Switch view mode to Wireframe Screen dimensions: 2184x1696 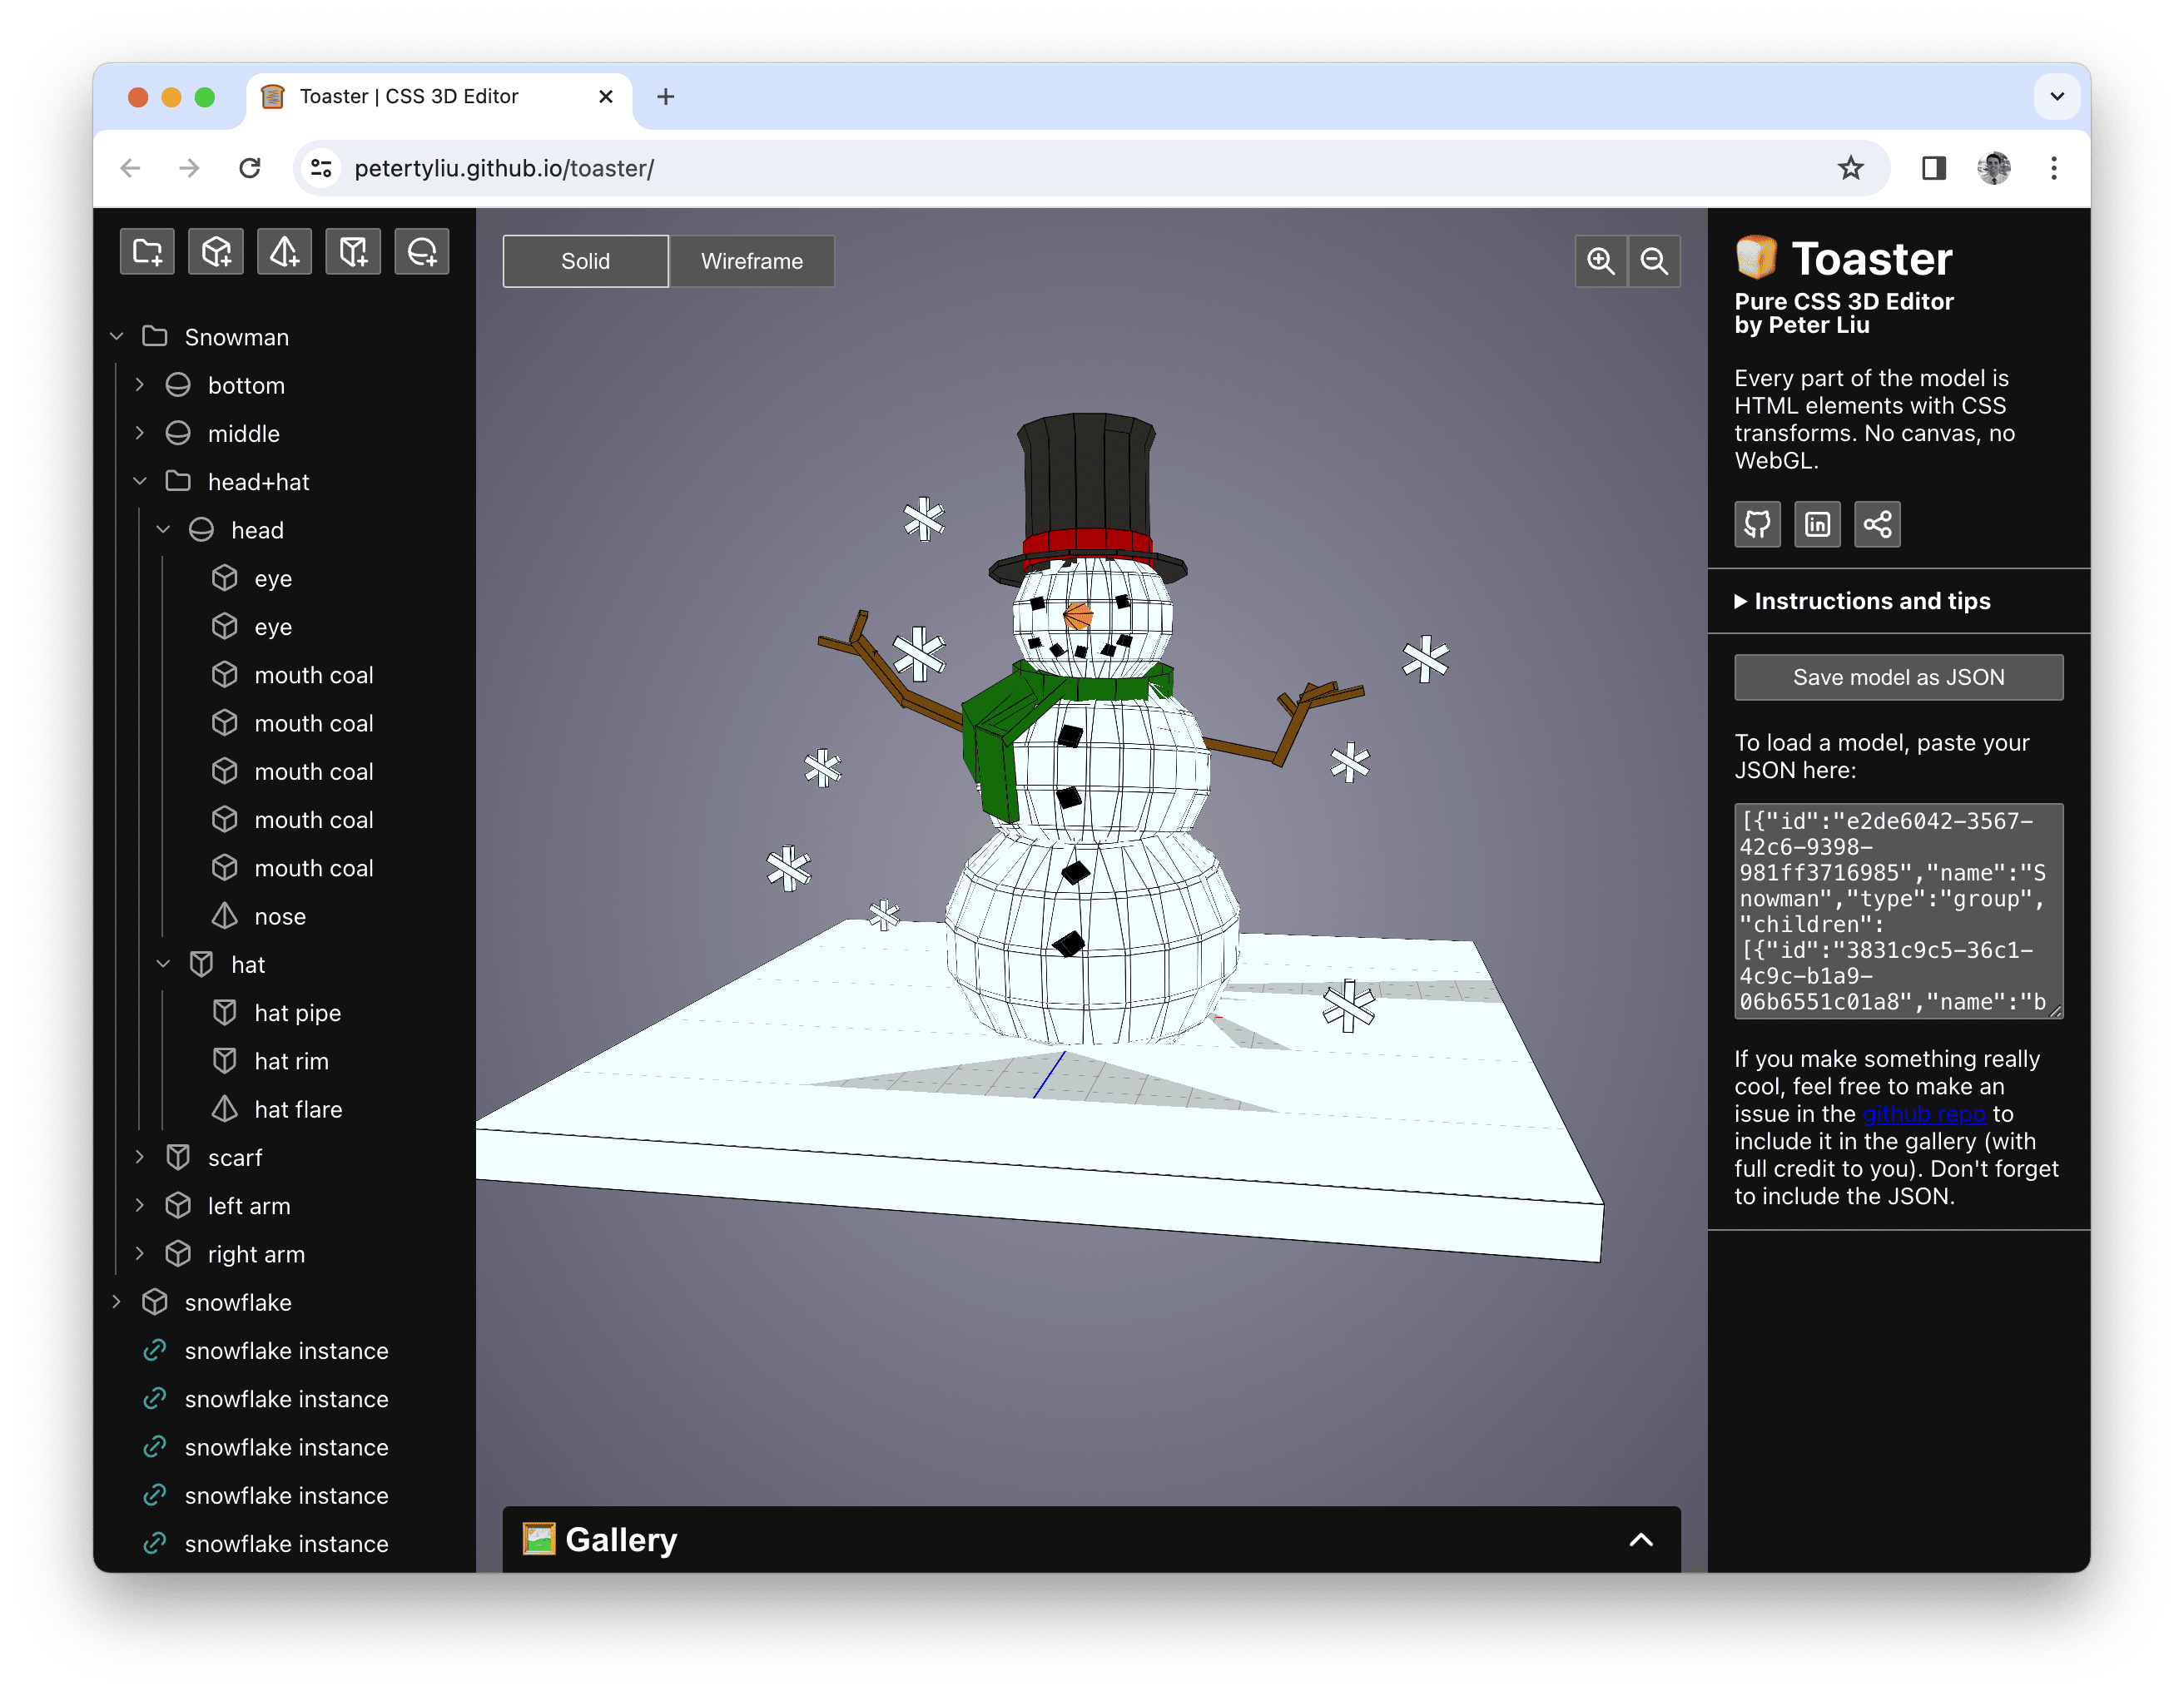point(751,261)
